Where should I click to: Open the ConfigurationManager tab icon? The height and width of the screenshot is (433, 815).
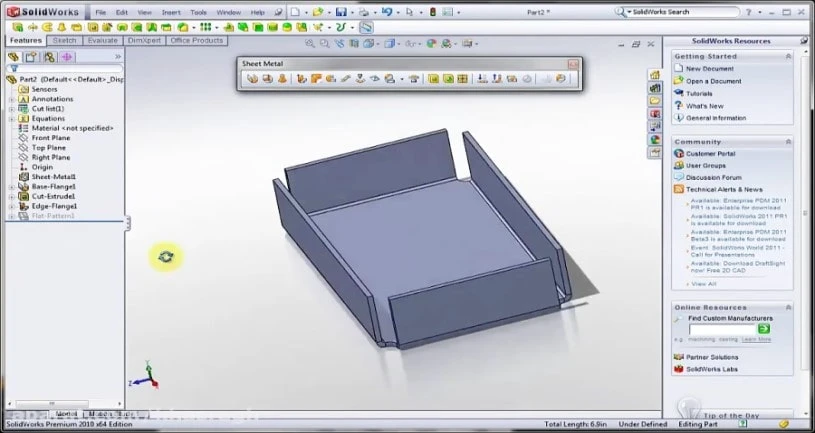pyautogui.click(x=48, y=57)
